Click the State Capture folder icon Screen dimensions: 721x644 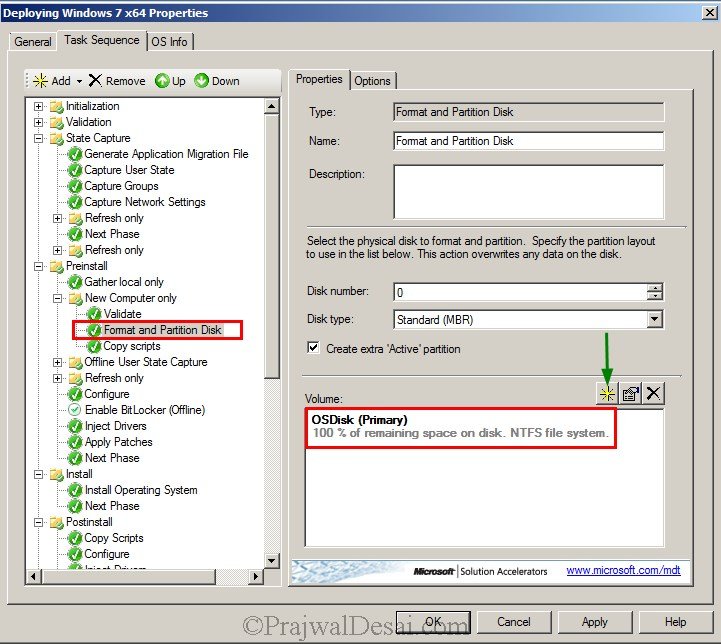point(57,138)
